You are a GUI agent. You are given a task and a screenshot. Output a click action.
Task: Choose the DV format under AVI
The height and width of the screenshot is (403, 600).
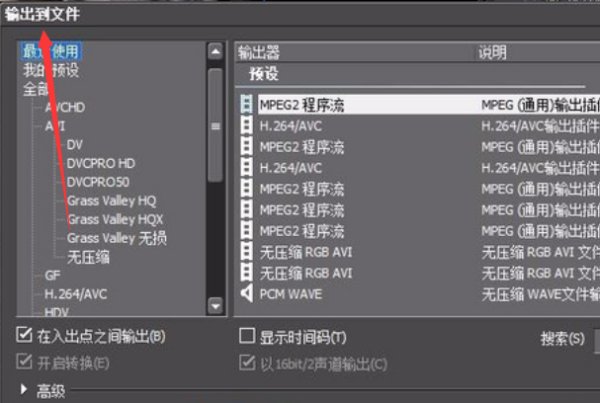click(75, 145)
